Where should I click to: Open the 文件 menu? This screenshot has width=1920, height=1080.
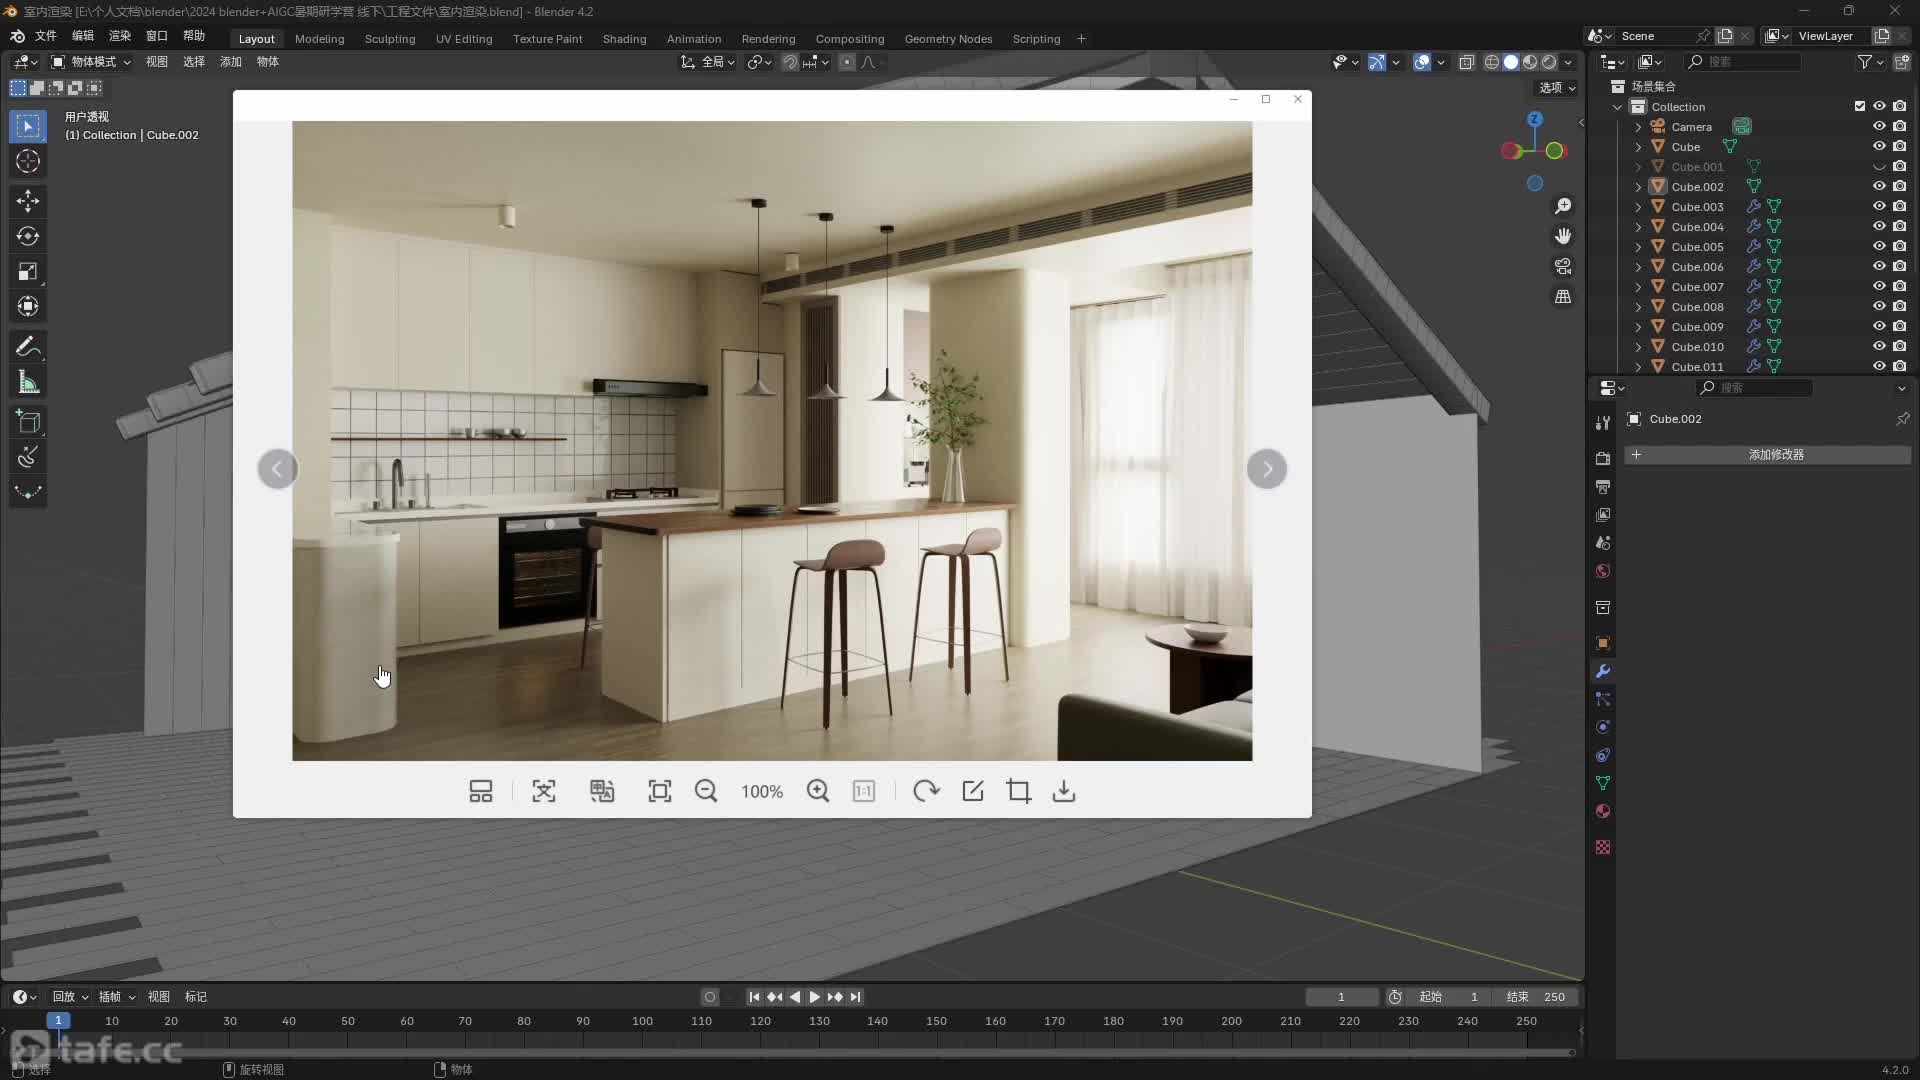(x=46, y=36)
